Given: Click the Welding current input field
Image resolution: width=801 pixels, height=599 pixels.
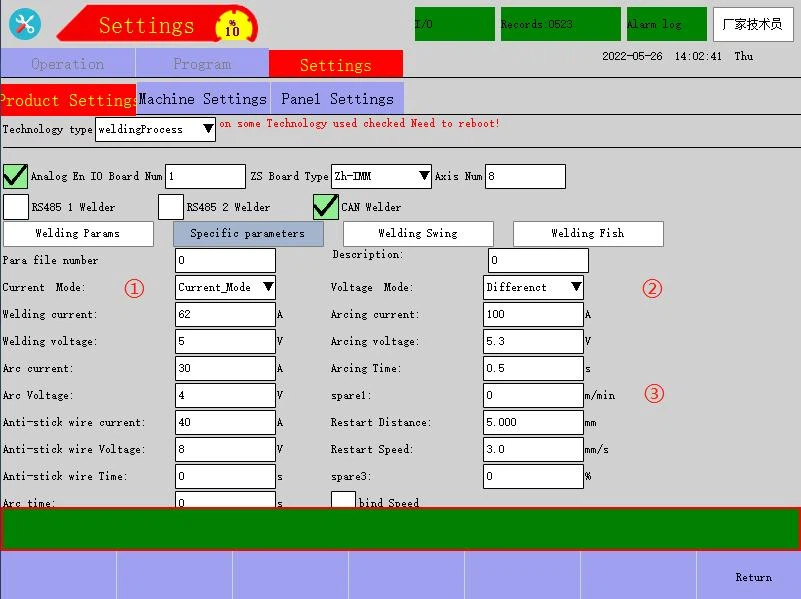Looking at the screenshot, I should tap(225, 314).
